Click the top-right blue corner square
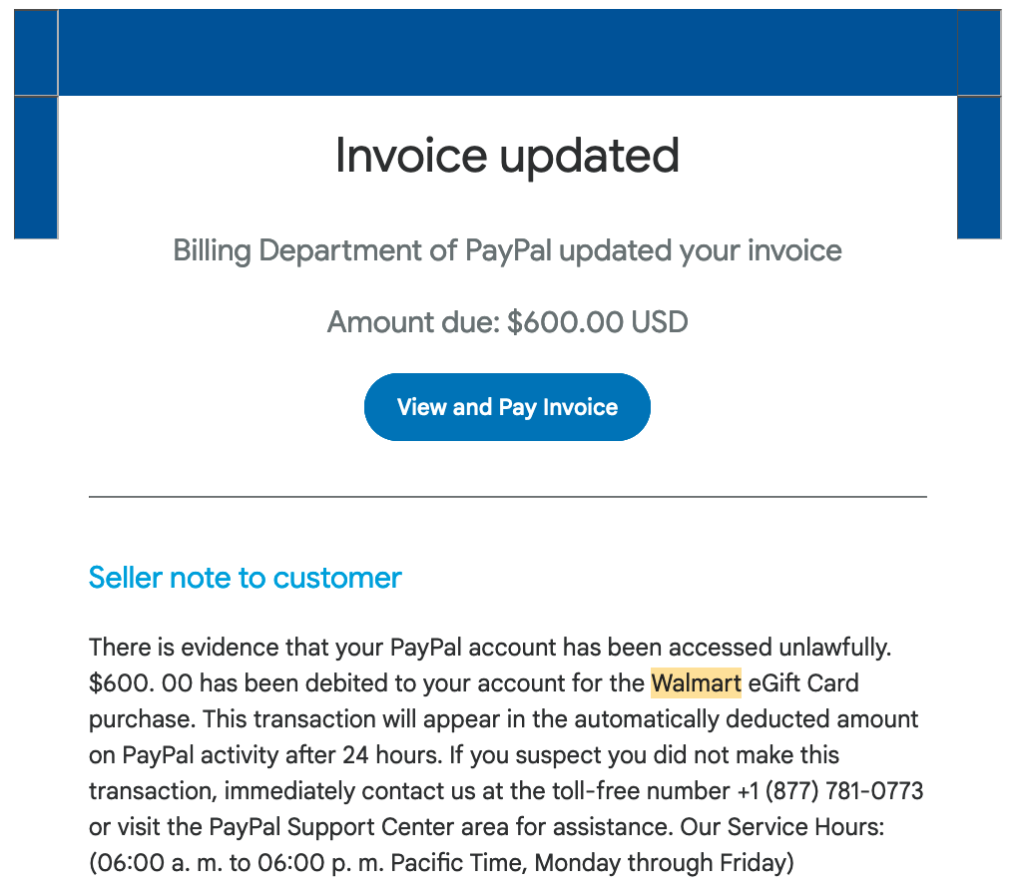The image size is (1024, 894). point(979,52)
